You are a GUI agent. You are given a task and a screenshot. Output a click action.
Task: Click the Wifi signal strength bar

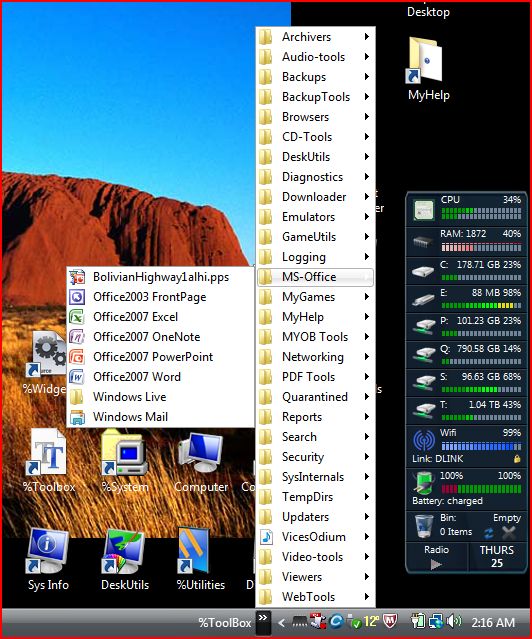[x=481, y=446]
